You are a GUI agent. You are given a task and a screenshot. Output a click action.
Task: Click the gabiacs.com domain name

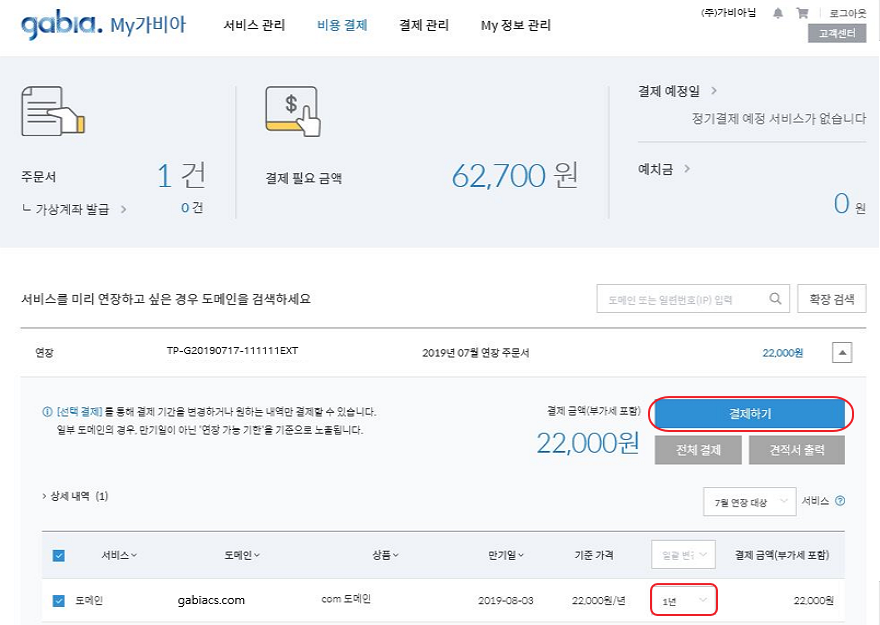(211, 600)
